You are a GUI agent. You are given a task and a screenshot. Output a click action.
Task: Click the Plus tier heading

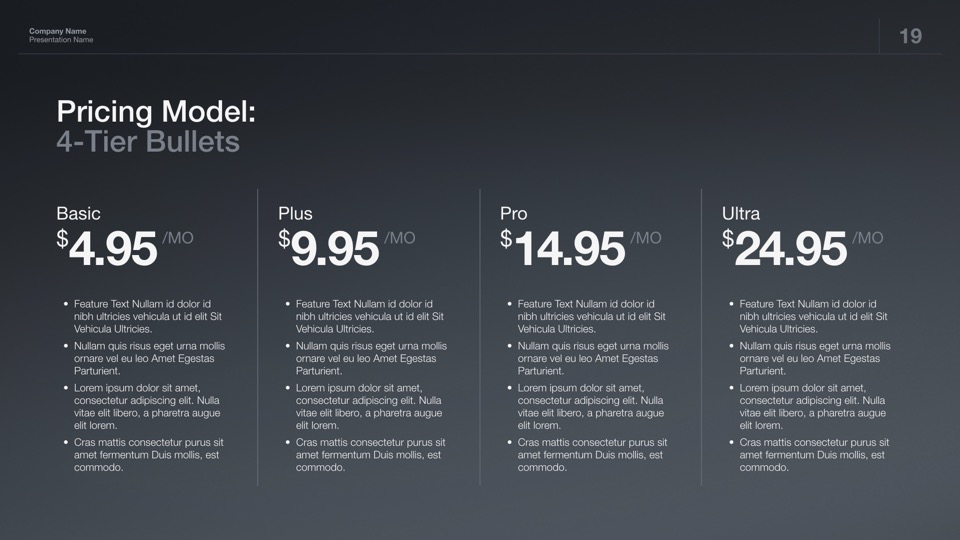(295, 213)
